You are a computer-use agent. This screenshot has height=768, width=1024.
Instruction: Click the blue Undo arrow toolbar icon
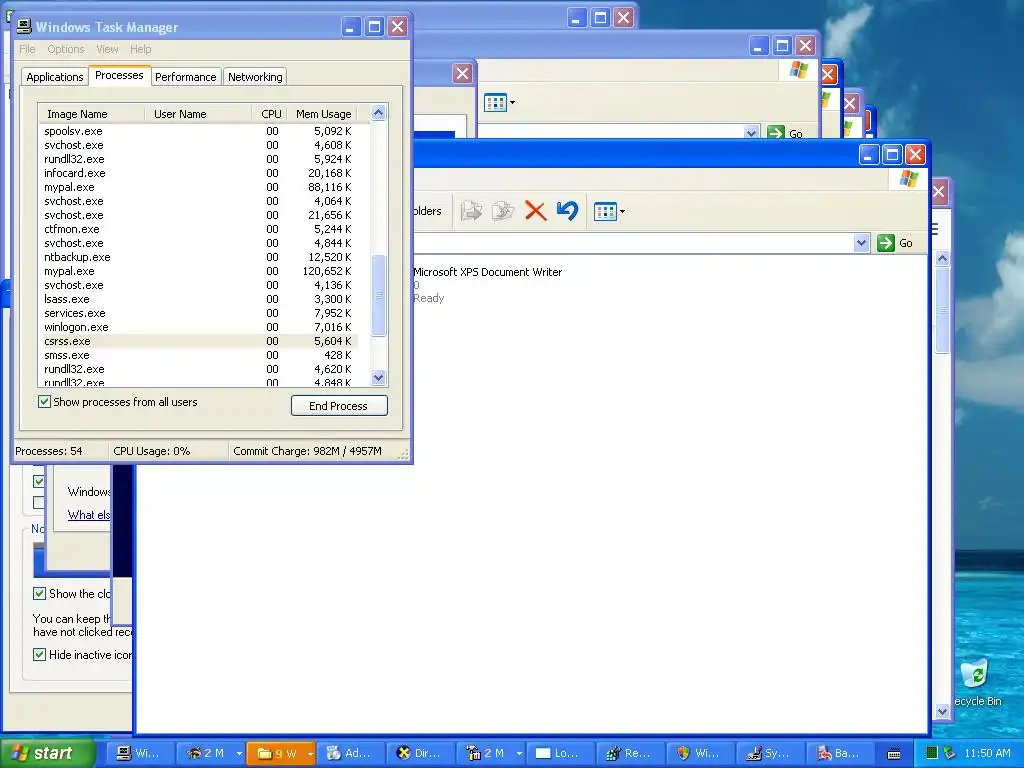pos(567,210)
